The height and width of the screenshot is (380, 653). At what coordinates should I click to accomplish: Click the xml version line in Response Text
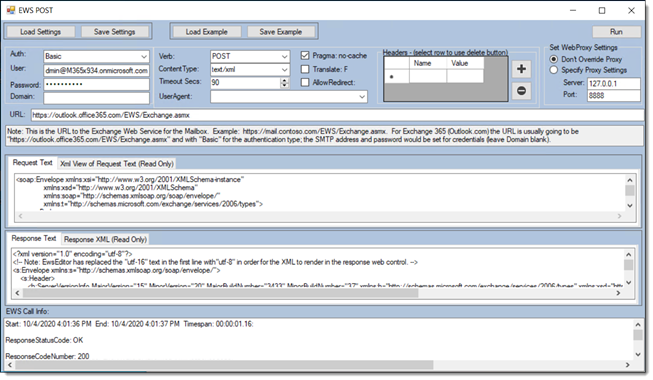[x=72, y=254]
